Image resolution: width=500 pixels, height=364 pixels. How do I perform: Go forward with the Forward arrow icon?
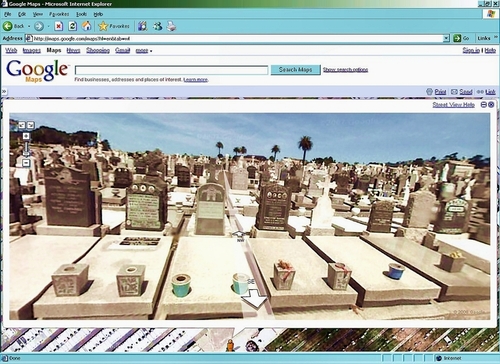point(39,26)
